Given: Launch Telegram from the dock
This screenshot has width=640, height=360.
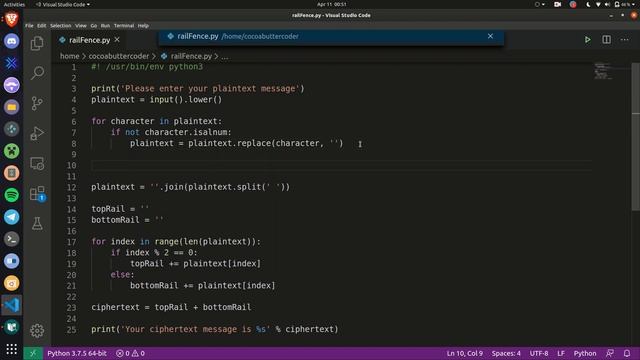Looking at the screenshot, I should point(11,217).
